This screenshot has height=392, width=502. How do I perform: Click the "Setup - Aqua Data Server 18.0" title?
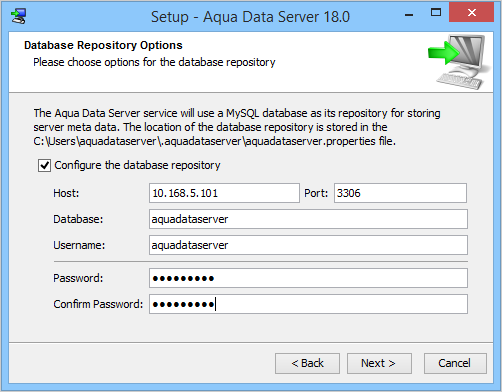(x=250, y=17)
